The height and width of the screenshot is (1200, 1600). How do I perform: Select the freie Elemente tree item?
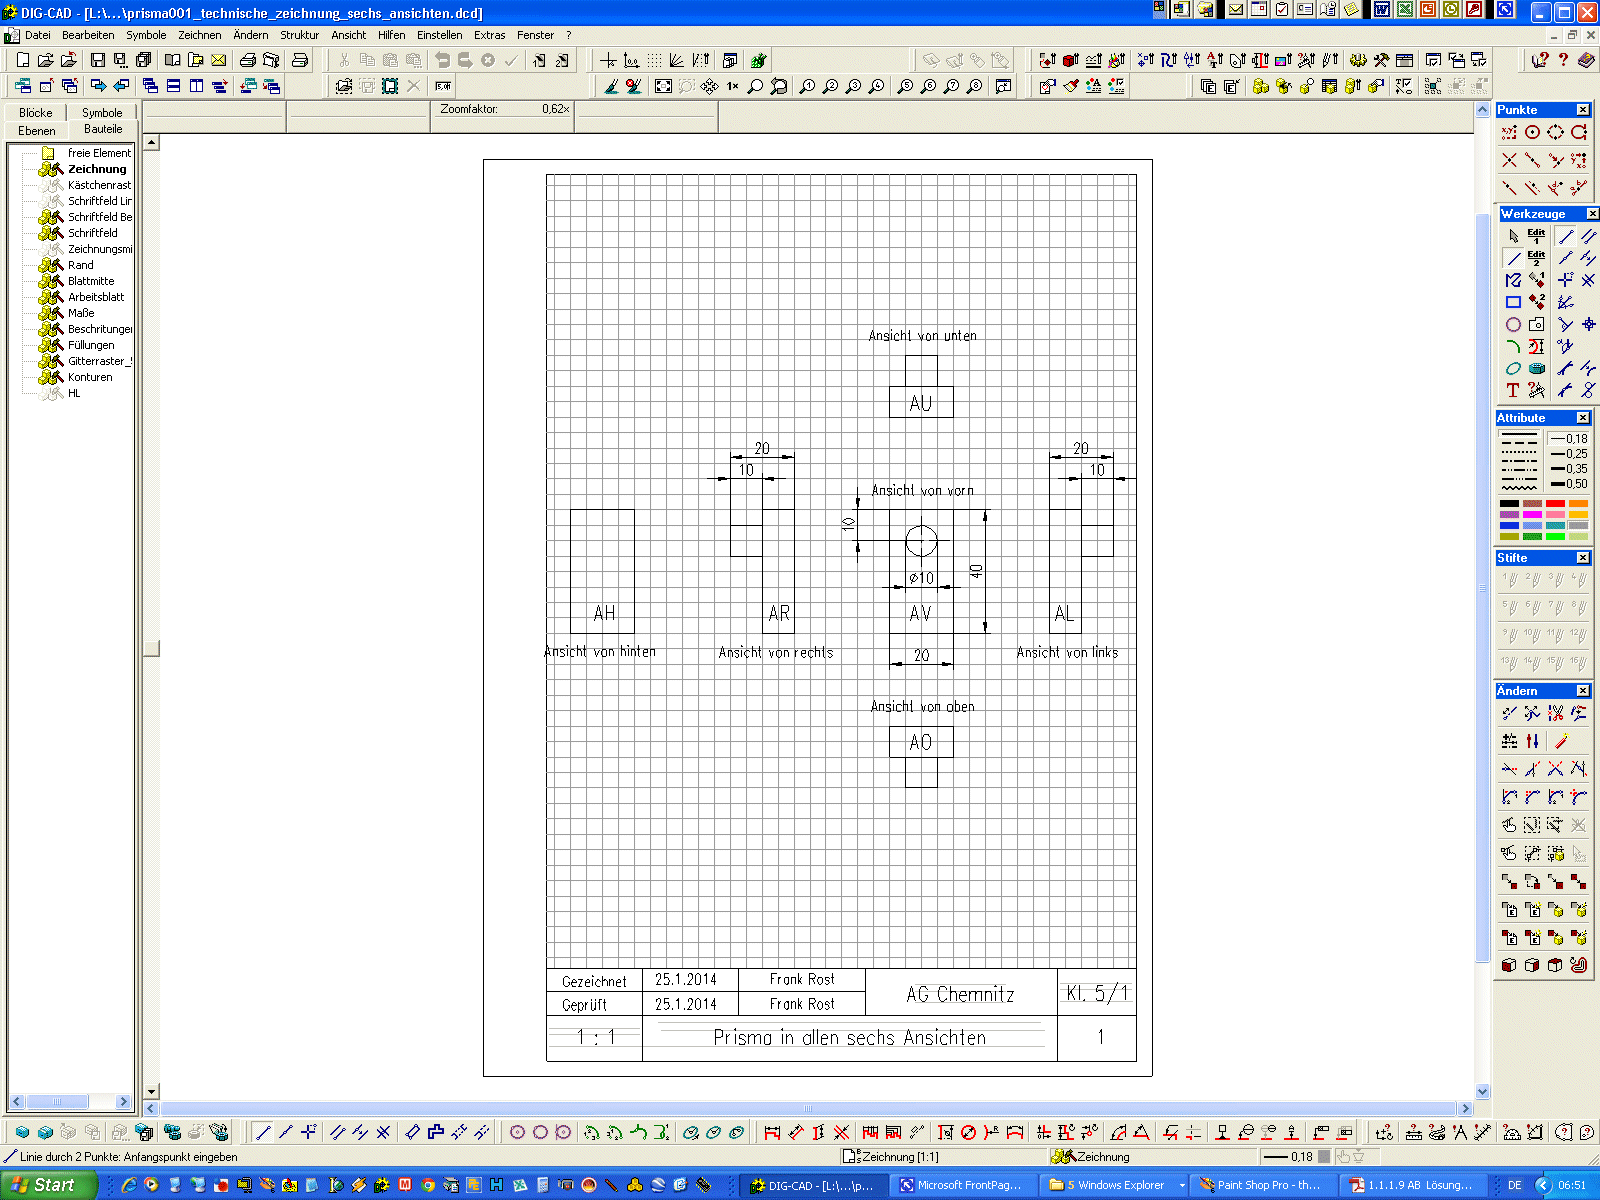[x=99, y=153]
